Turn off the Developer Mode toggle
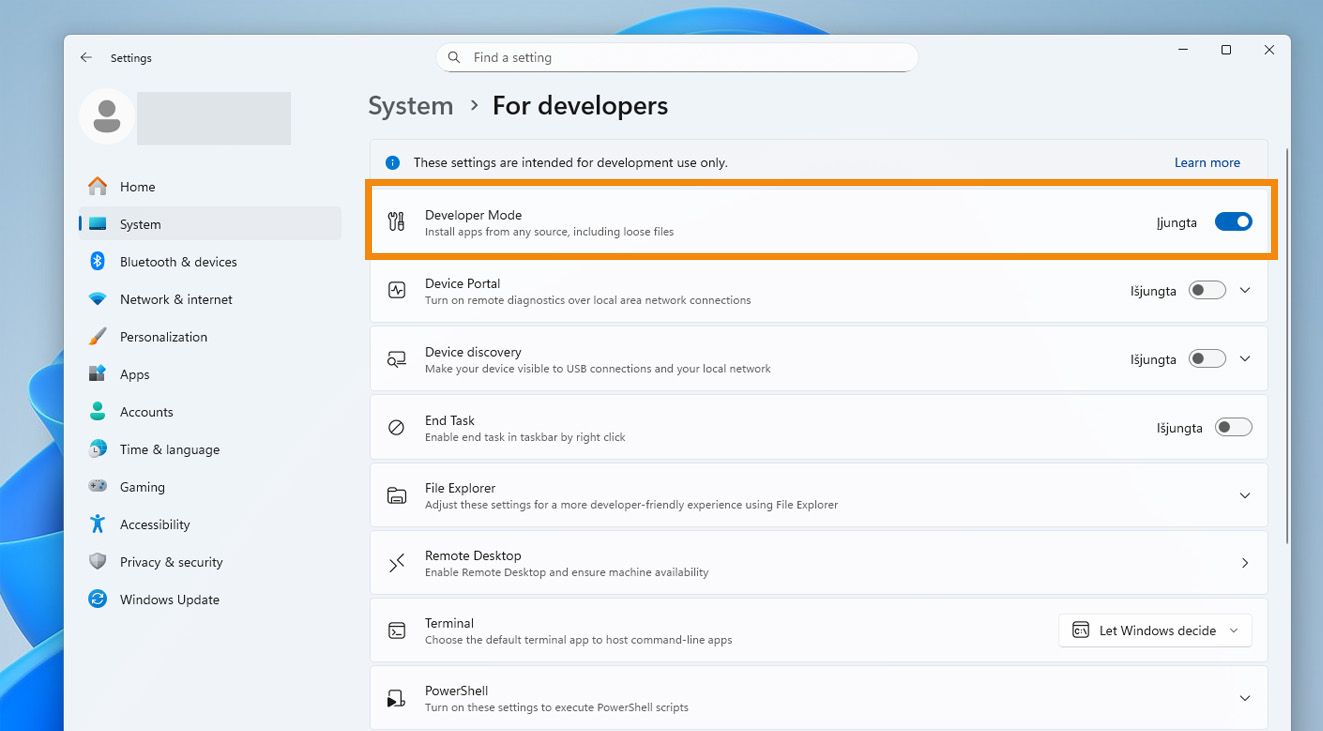This screenshot has width=1323, height=731. coord(1233,222)
